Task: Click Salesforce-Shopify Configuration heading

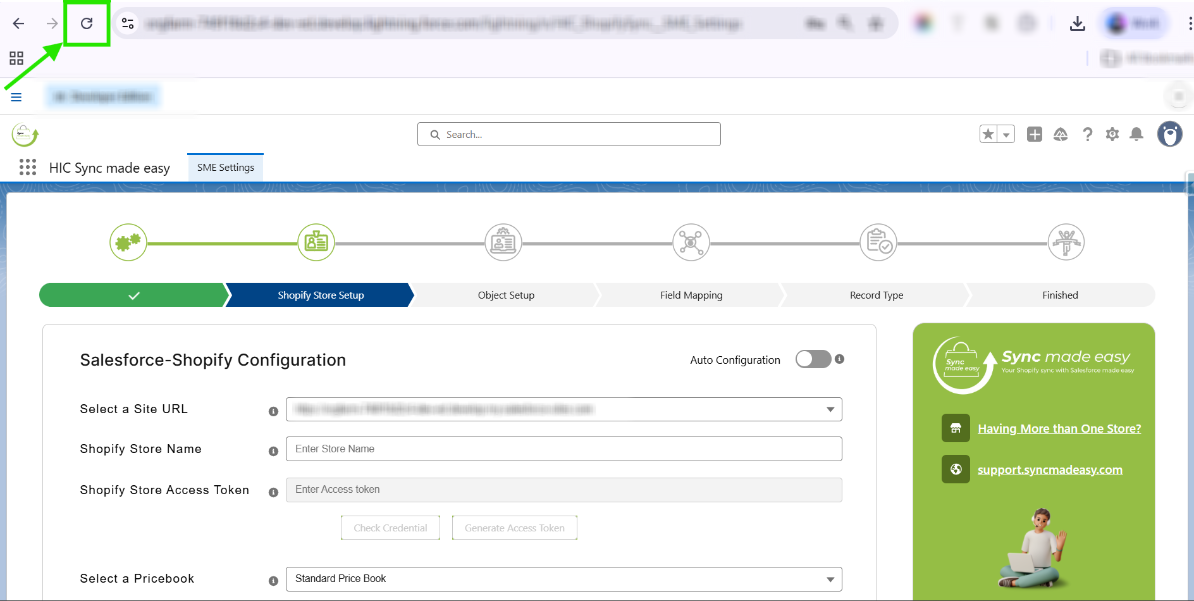Action: click(213, 360)
